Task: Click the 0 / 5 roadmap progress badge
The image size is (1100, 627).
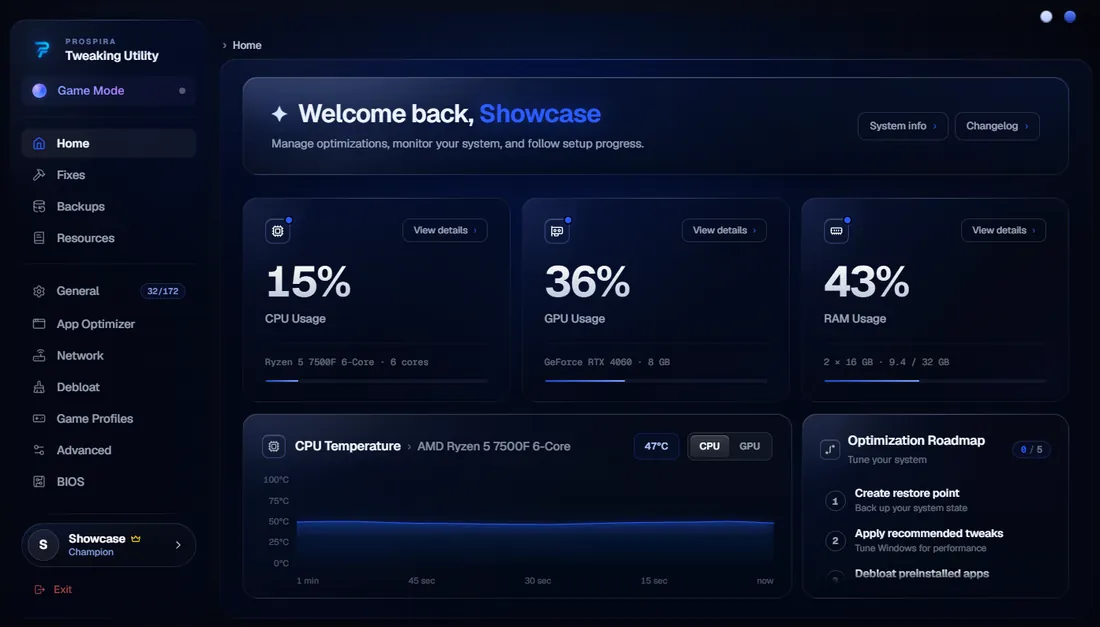Action: click(x=1031, y=450)
